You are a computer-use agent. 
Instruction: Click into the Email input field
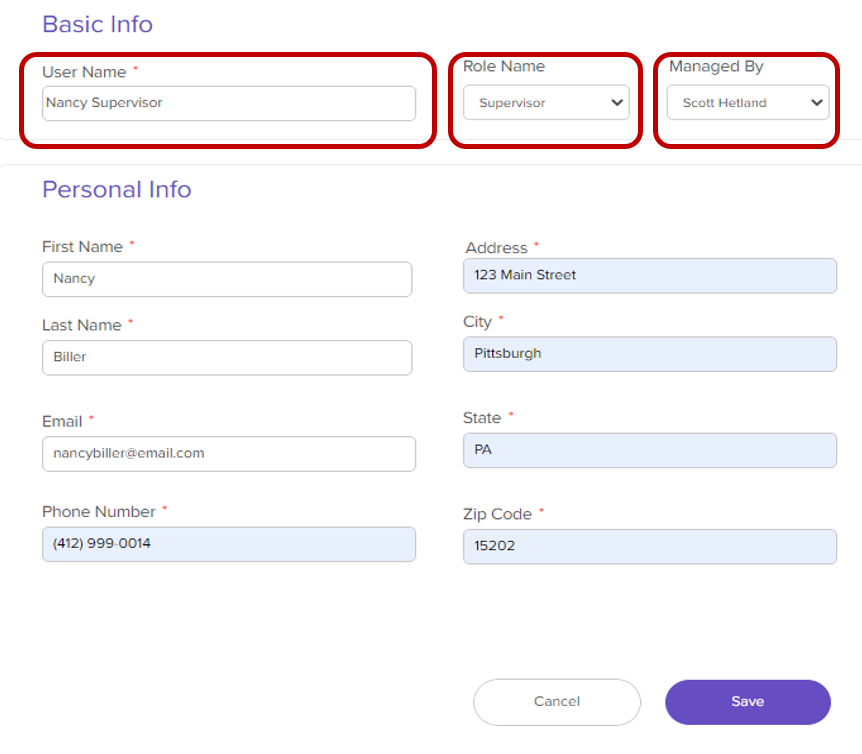pos(228,453)
